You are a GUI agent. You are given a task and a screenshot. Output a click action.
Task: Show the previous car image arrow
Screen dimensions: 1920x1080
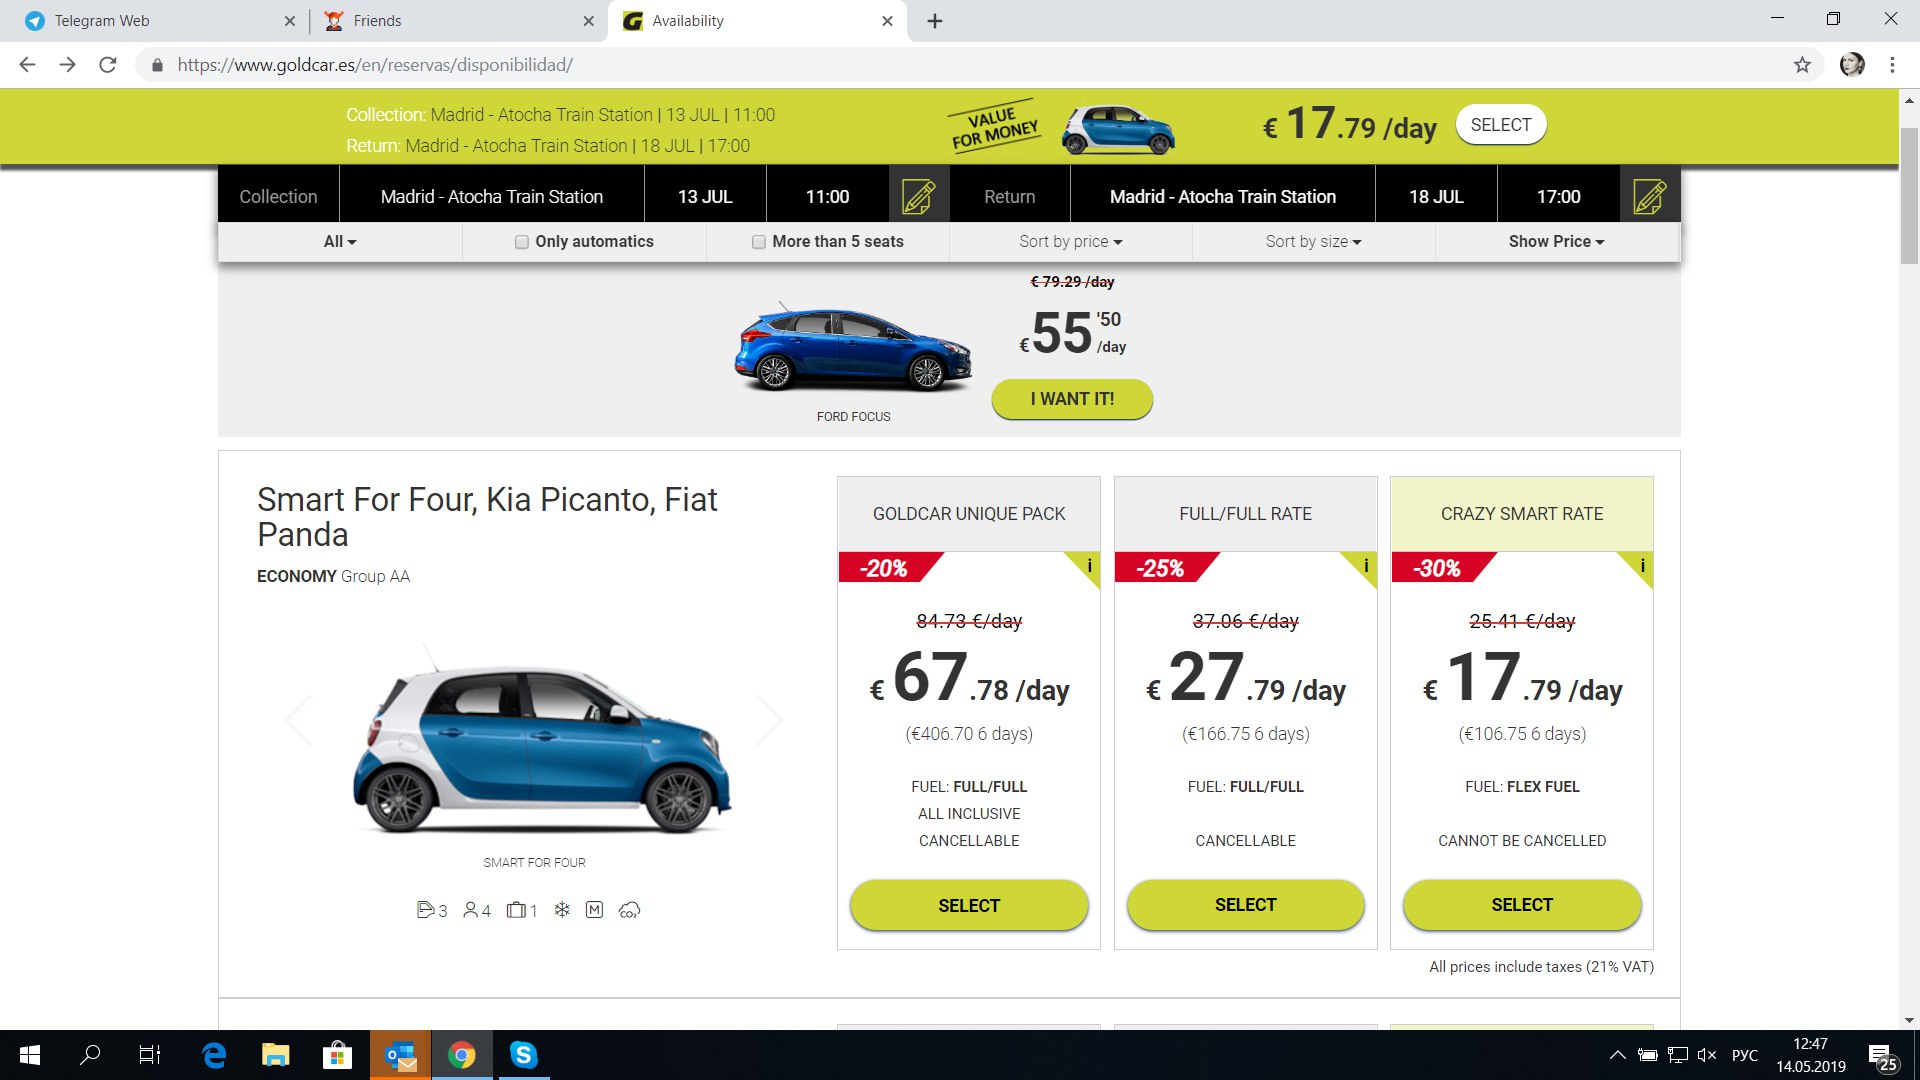[299, 719]
